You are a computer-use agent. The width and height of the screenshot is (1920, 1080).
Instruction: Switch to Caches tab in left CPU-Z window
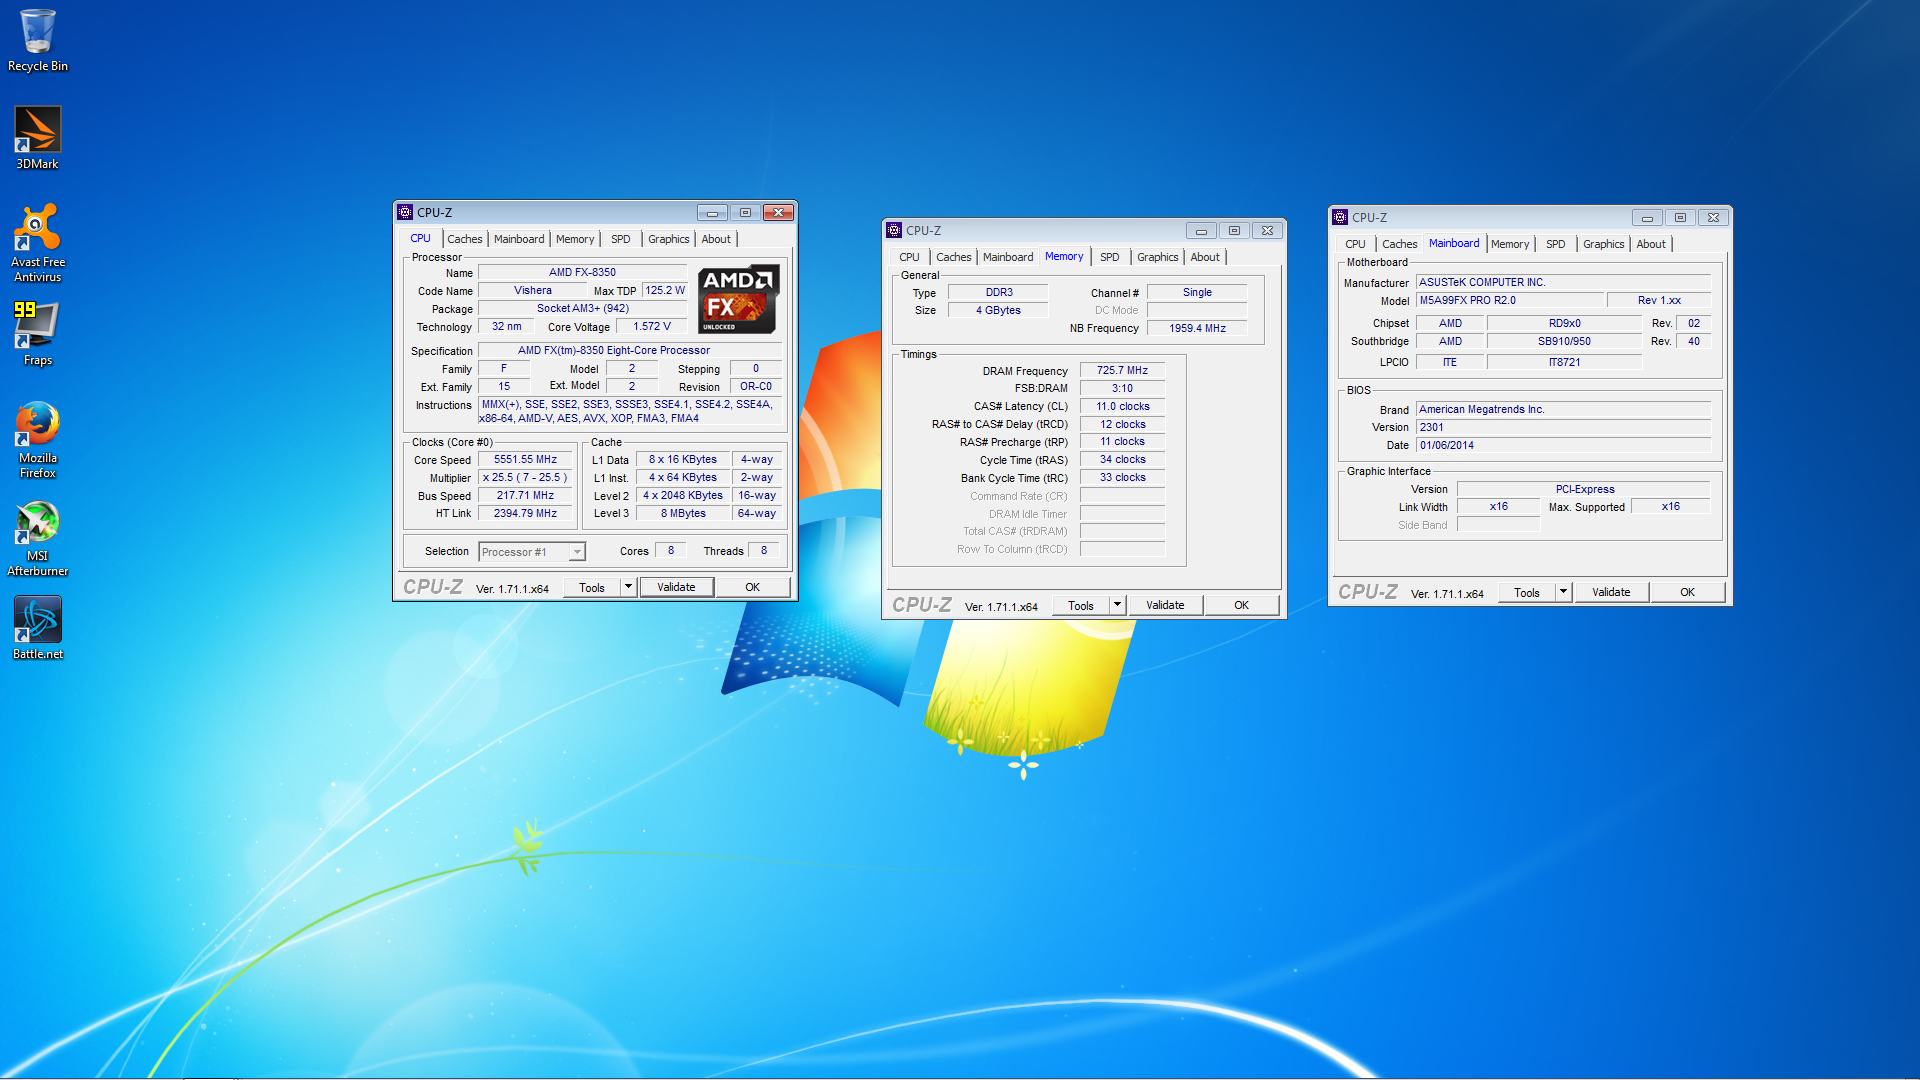(x=464, y=239)
